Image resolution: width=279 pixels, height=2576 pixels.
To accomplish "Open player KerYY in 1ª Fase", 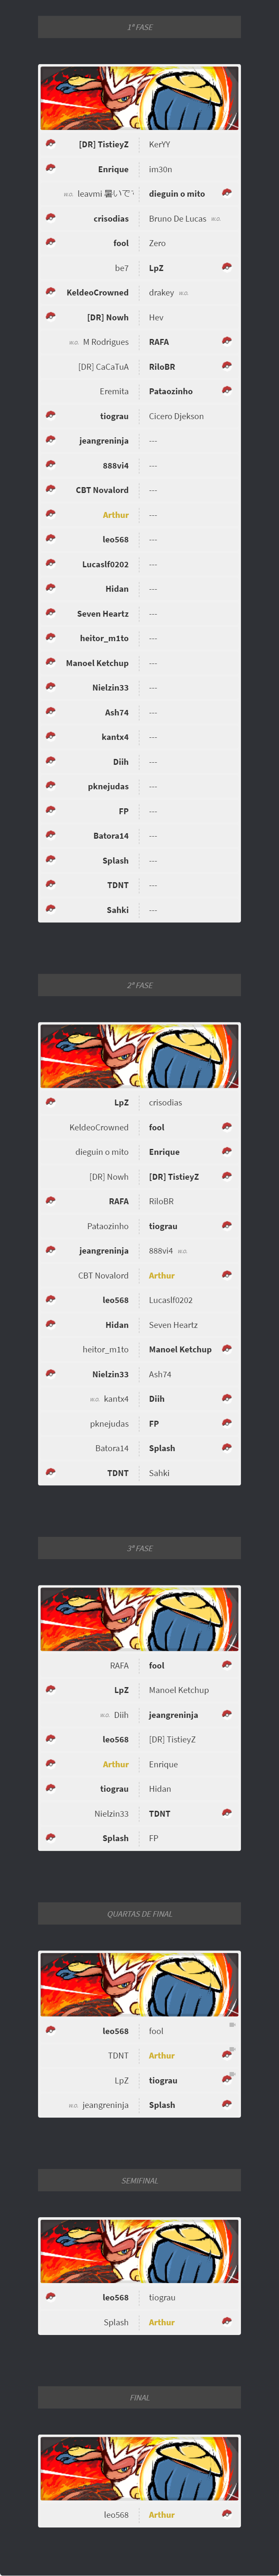I will point(160,144).
